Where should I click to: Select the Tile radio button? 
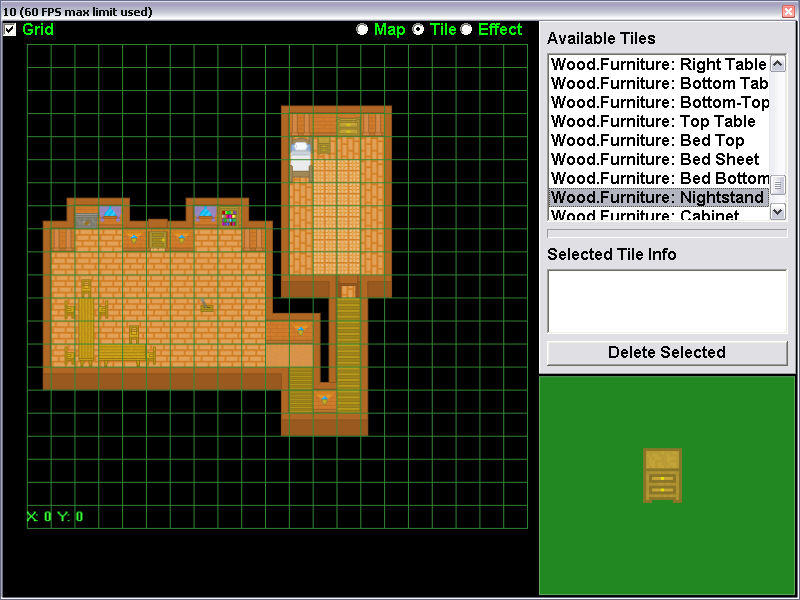(418, 30)
